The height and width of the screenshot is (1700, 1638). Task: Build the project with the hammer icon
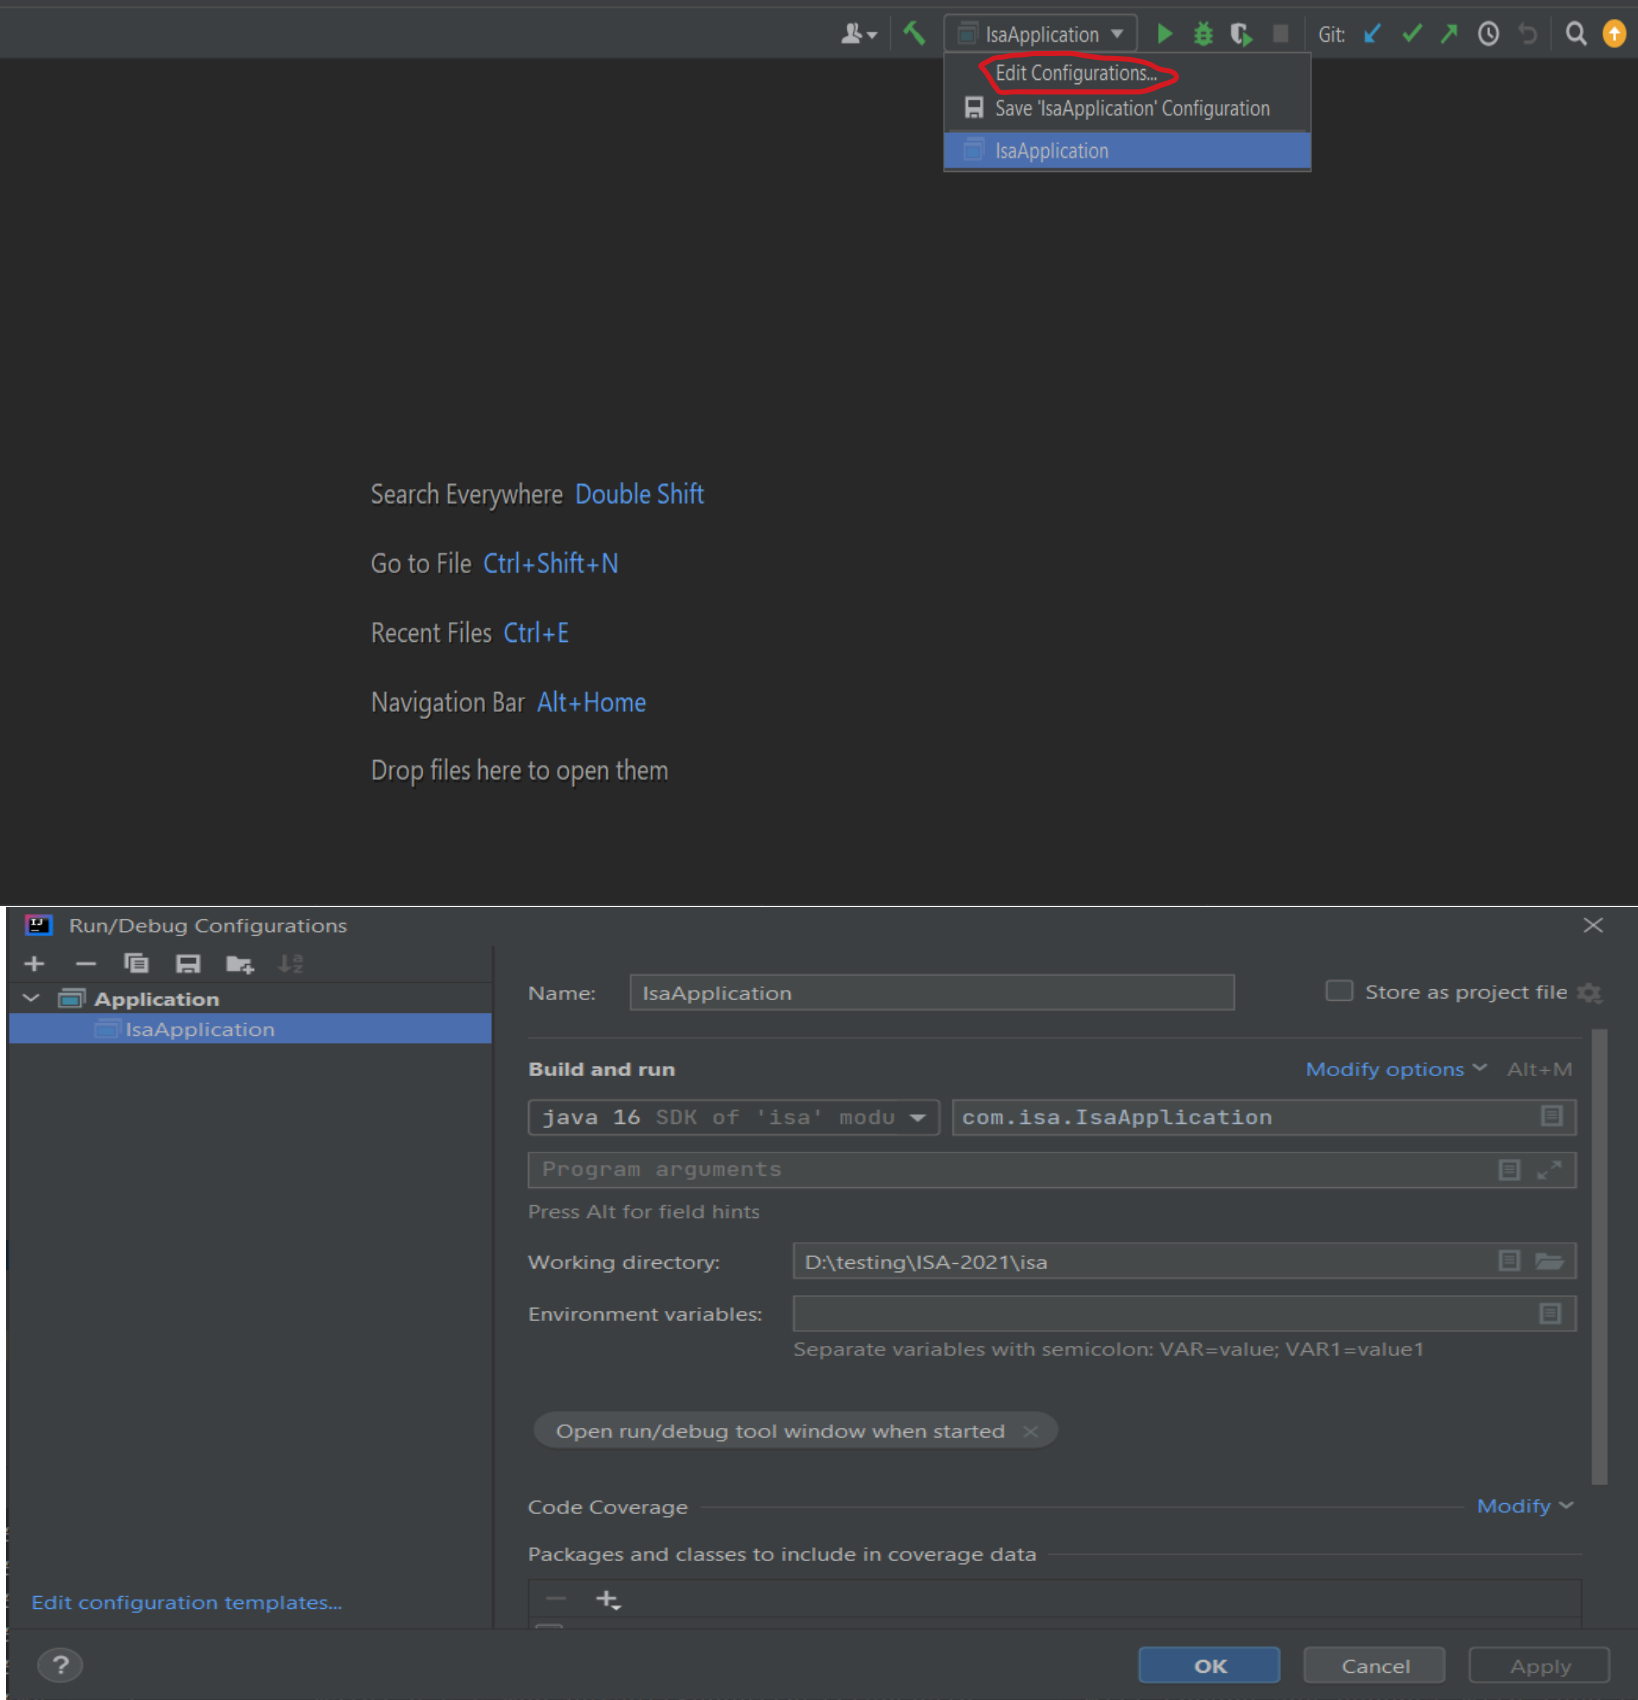coord(914,33)
